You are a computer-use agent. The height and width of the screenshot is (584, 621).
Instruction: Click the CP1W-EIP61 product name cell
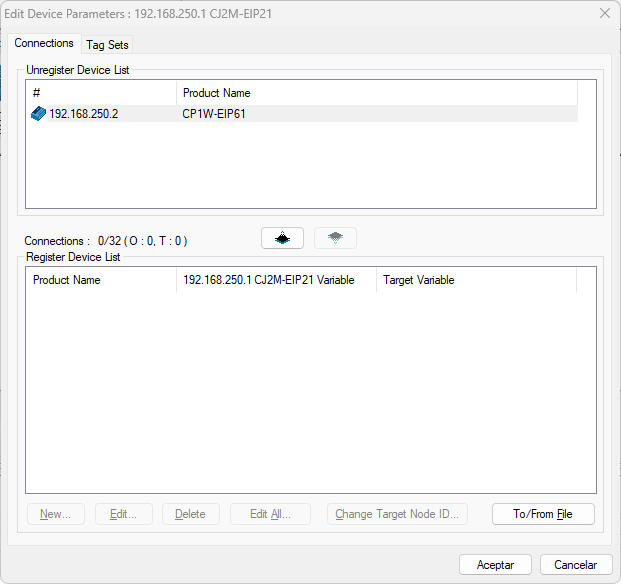(214, 114)
